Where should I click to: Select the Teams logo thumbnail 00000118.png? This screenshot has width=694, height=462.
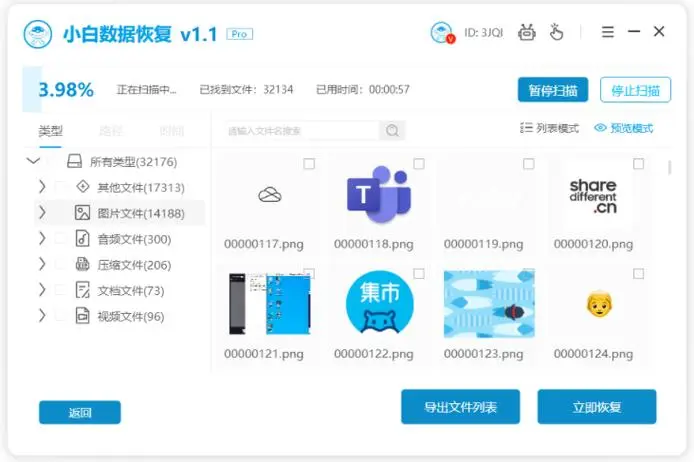point(378,195)
